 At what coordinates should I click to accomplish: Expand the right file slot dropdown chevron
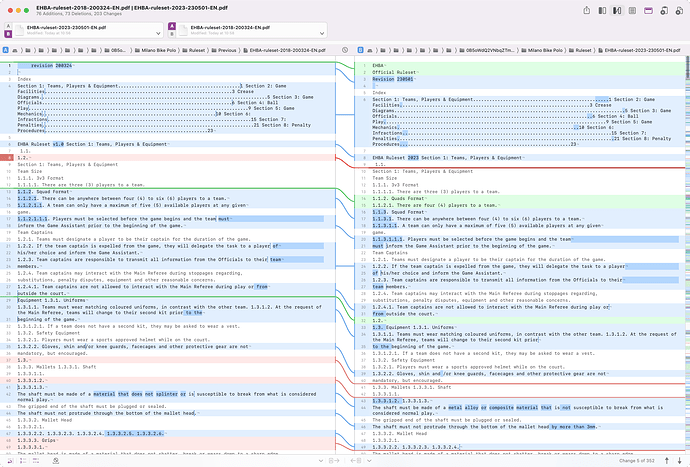pyautogui.click(x=322, y=33)
